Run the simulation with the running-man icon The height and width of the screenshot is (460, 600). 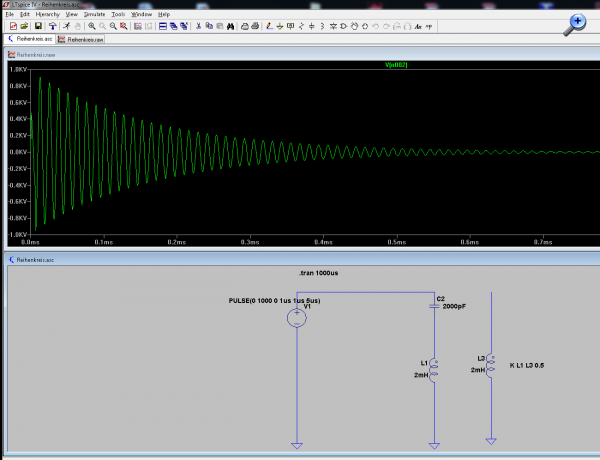[67, 26]
